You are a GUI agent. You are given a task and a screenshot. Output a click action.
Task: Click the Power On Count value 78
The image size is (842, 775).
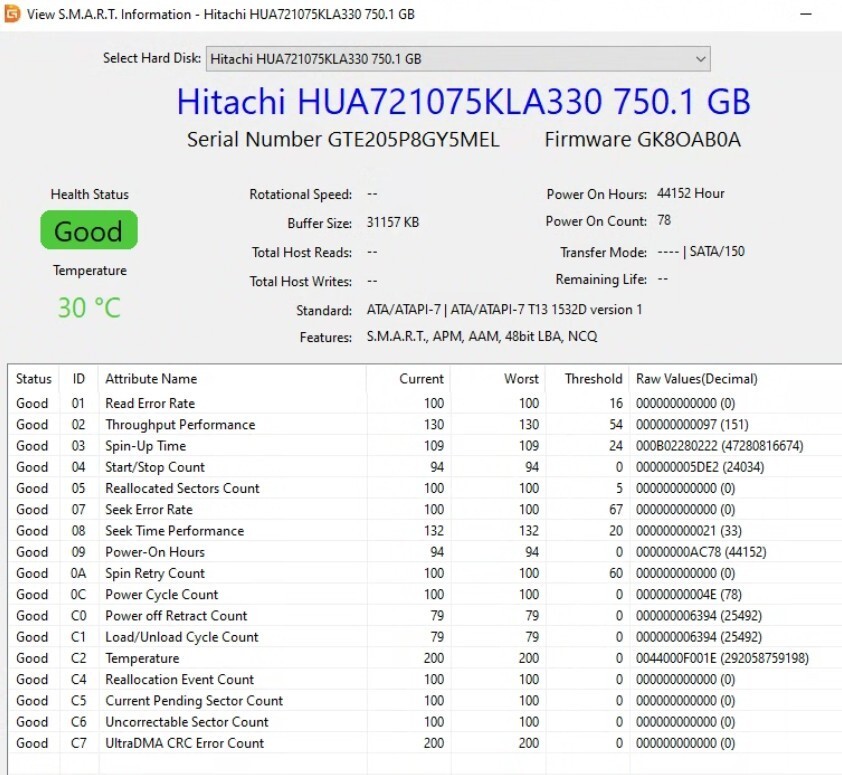(x=664, y=220)
